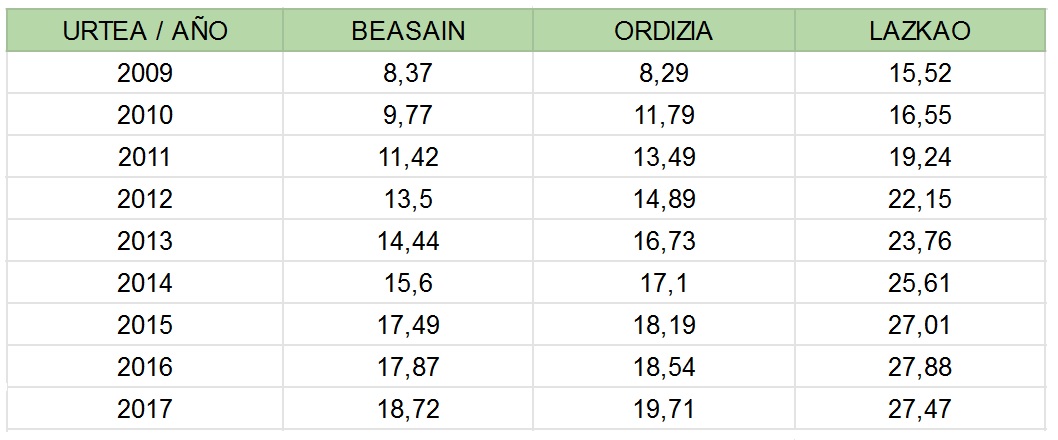This screenshot has width=1058, height=440.
Task: Click Lazkao value 27,88 for 2016
Action: (x=920, y=367)
